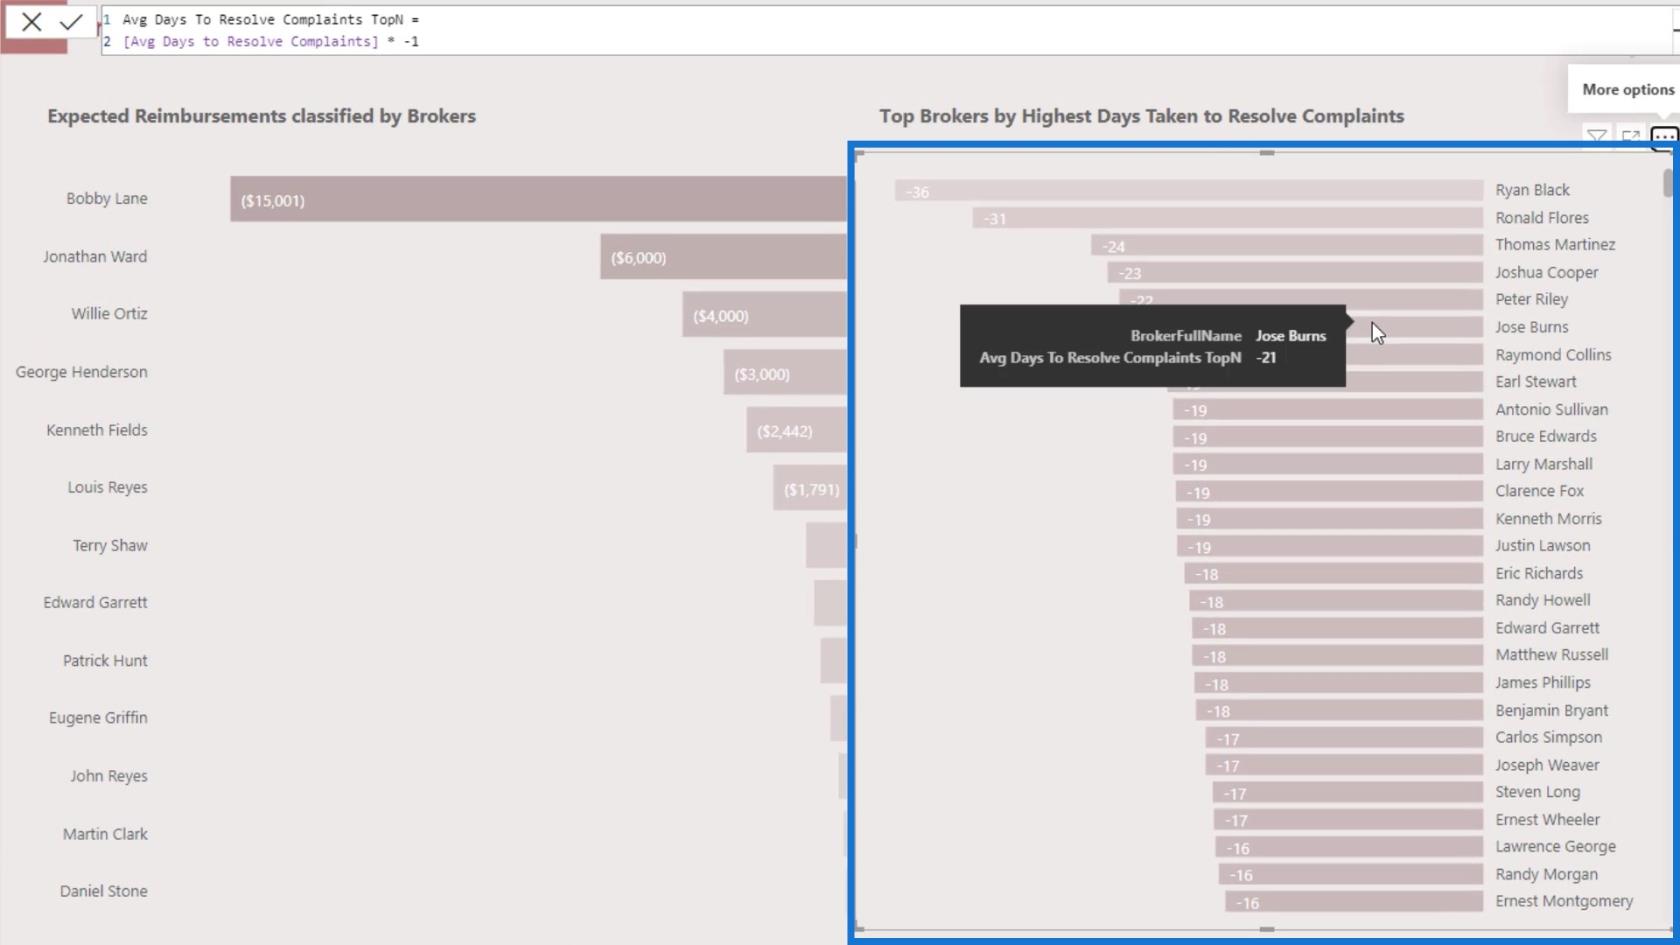The height and width of the screenshot is (945, 1680).
Task: Click the James Phillips name label
Action: pyautogui.click(x=1543, y=683)
